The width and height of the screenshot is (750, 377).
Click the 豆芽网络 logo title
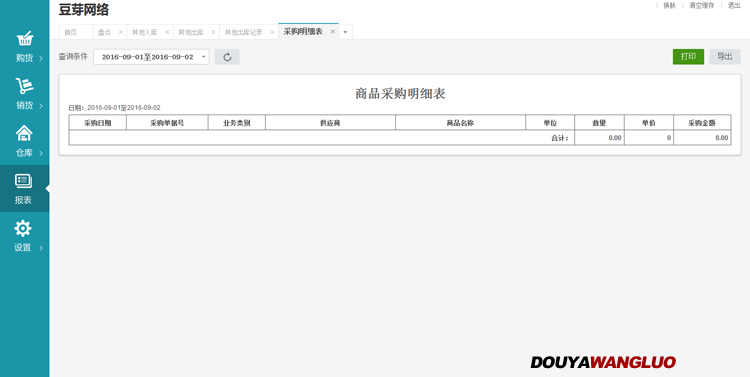click(x=84, y=10)
